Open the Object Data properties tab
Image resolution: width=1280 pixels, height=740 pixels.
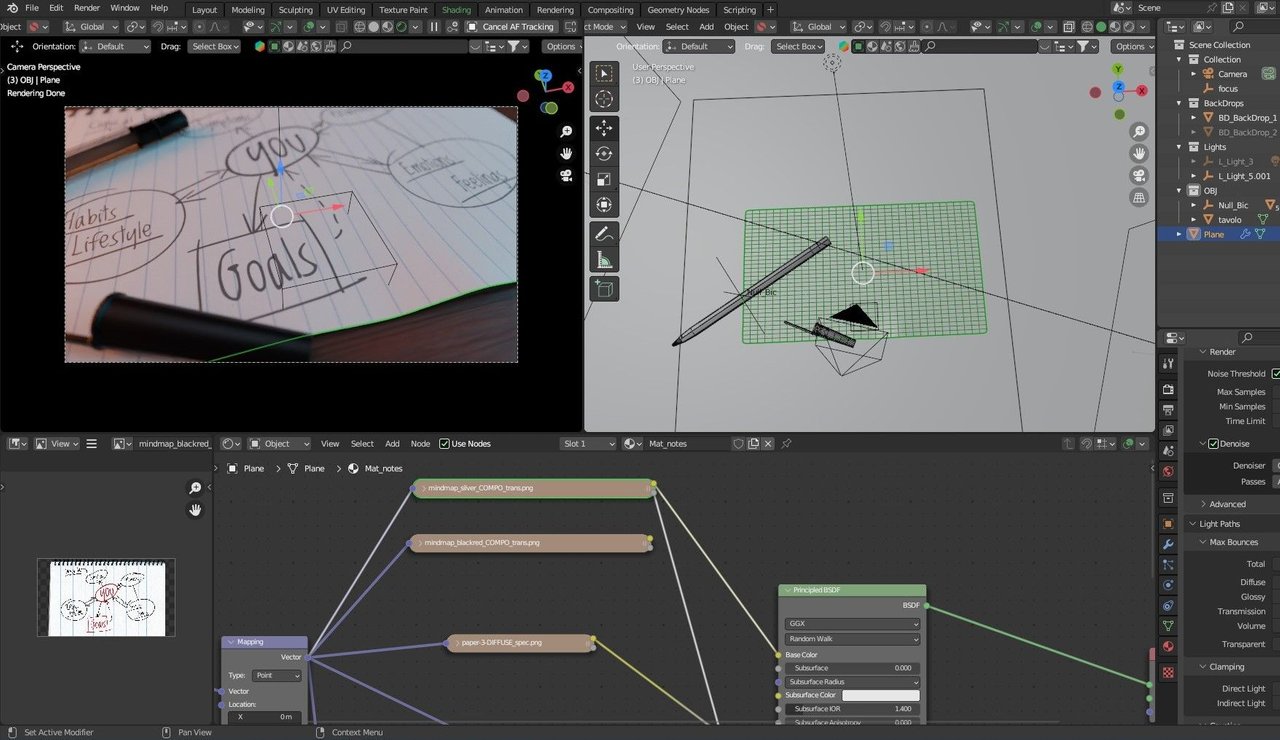click(1168, 626)
